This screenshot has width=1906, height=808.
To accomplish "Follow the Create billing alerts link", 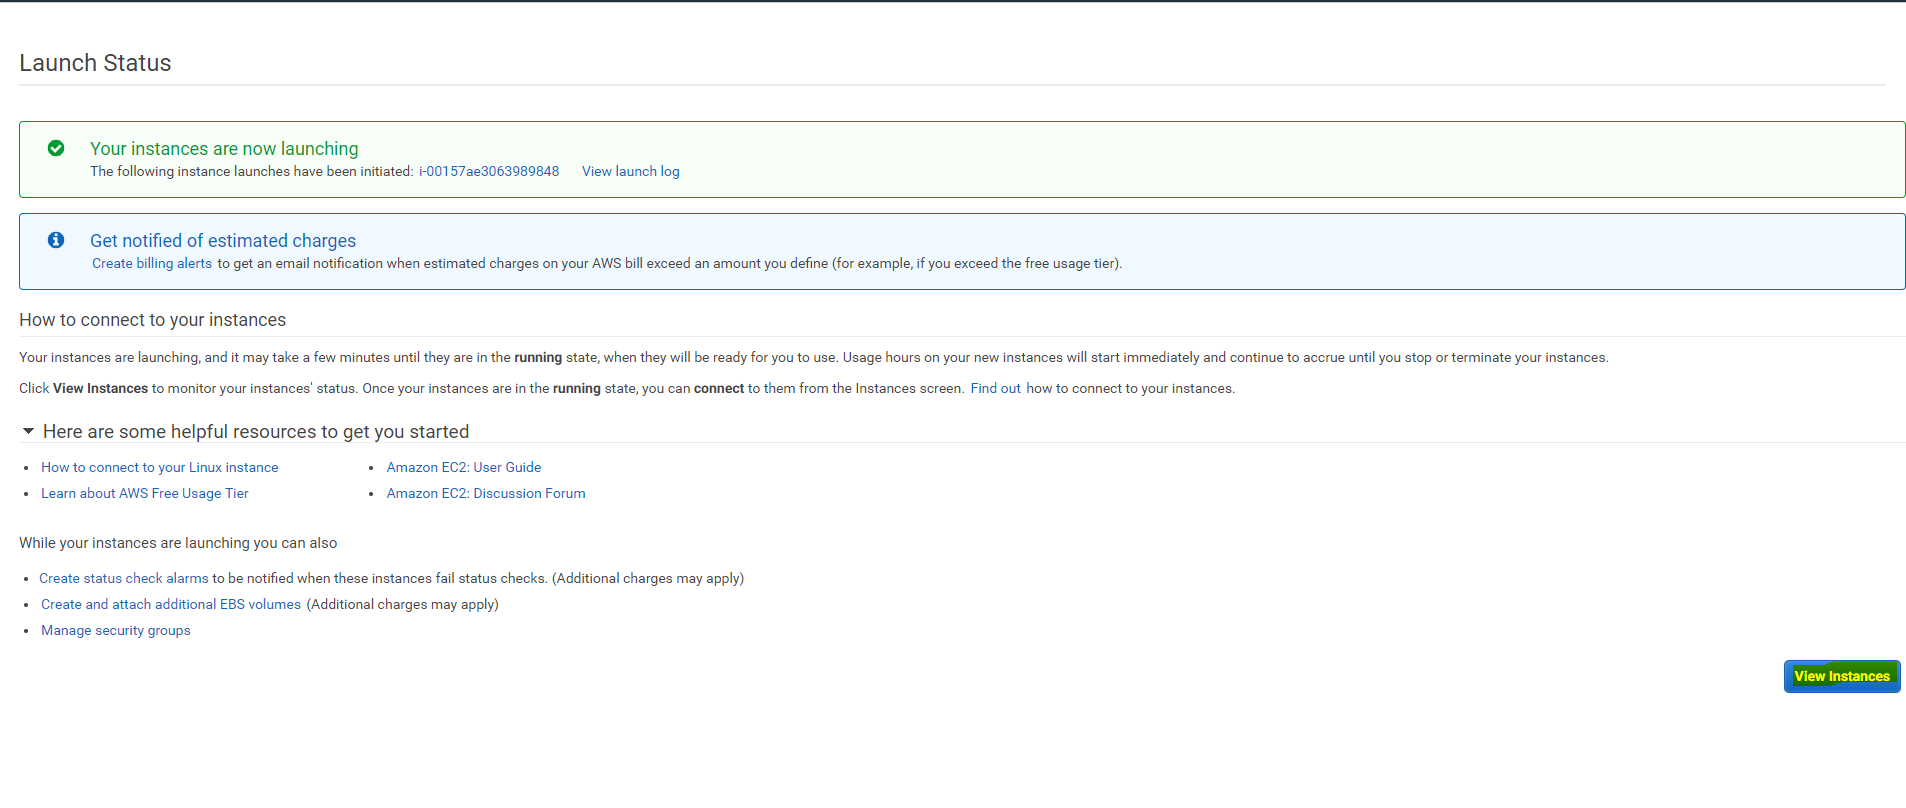I will (x=152, y=263).
